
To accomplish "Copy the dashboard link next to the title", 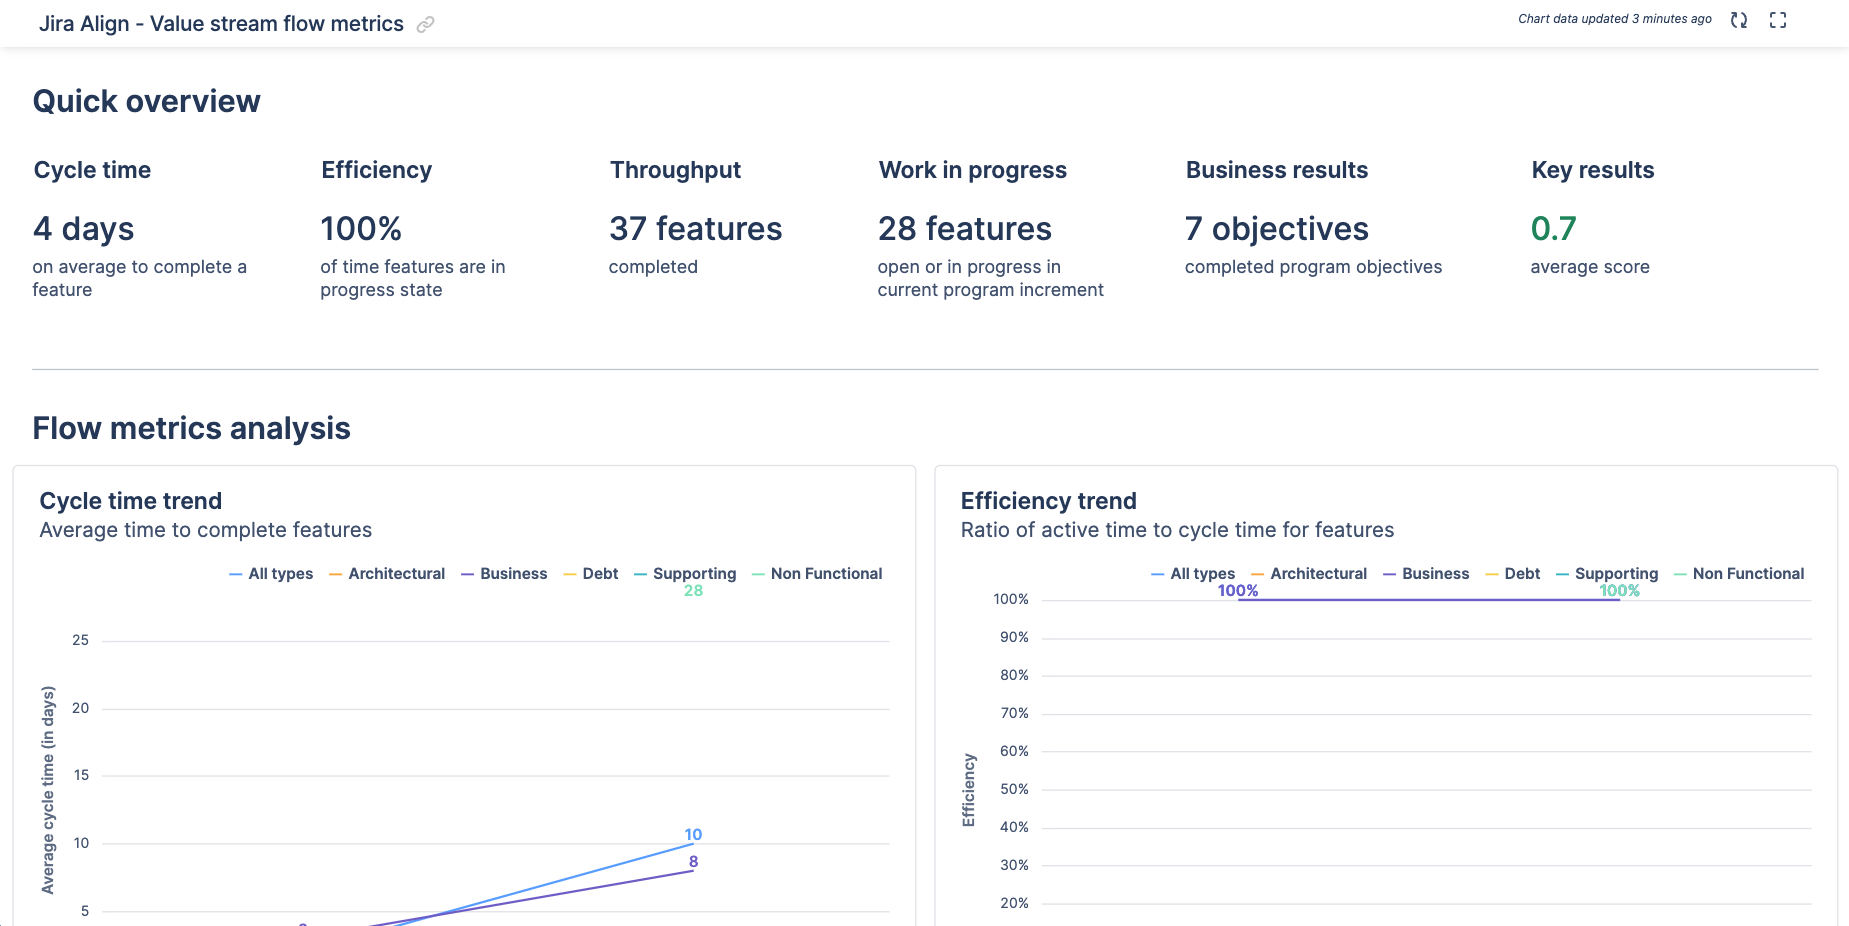I will point(425,24).
